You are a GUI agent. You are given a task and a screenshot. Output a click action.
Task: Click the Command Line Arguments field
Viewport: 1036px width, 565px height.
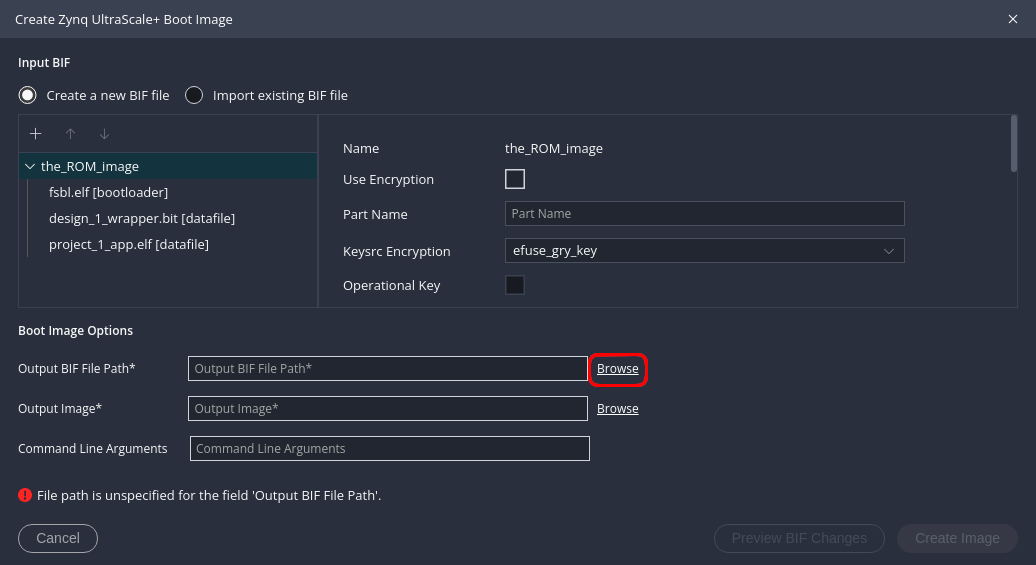pyautogui.click(x=389, y=449)
